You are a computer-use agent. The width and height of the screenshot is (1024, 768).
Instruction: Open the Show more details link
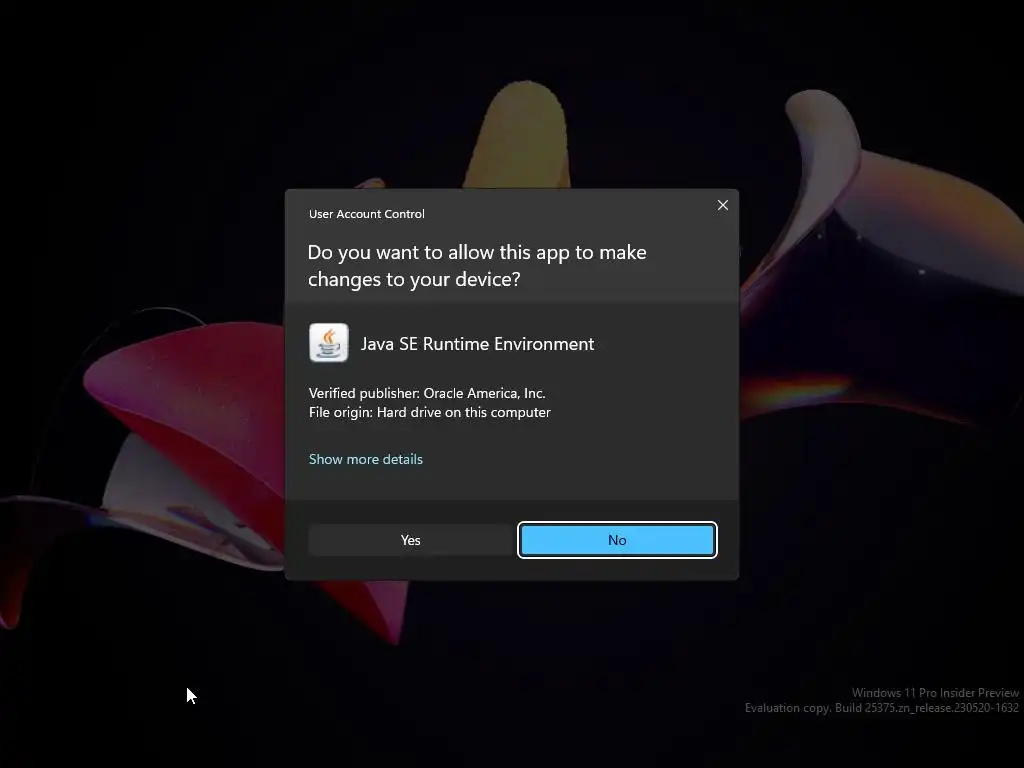[366, 459]
